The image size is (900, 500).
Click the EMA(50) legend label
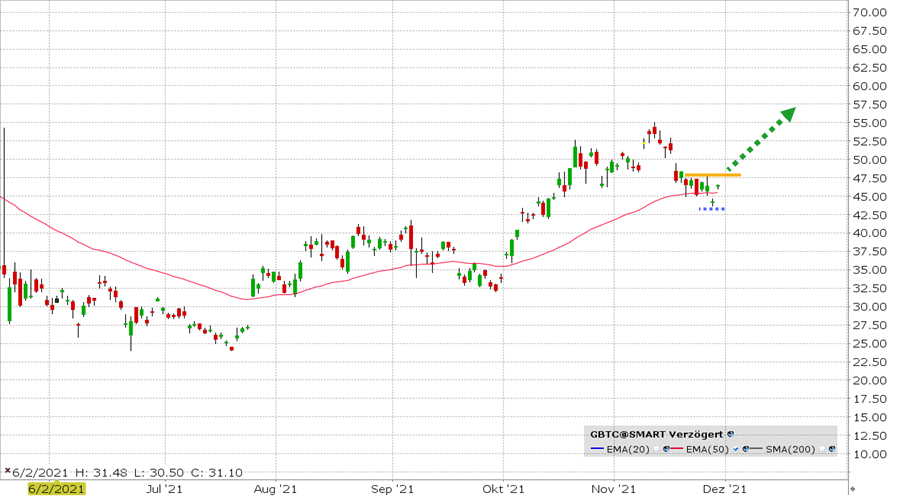[x=708, y=449]
